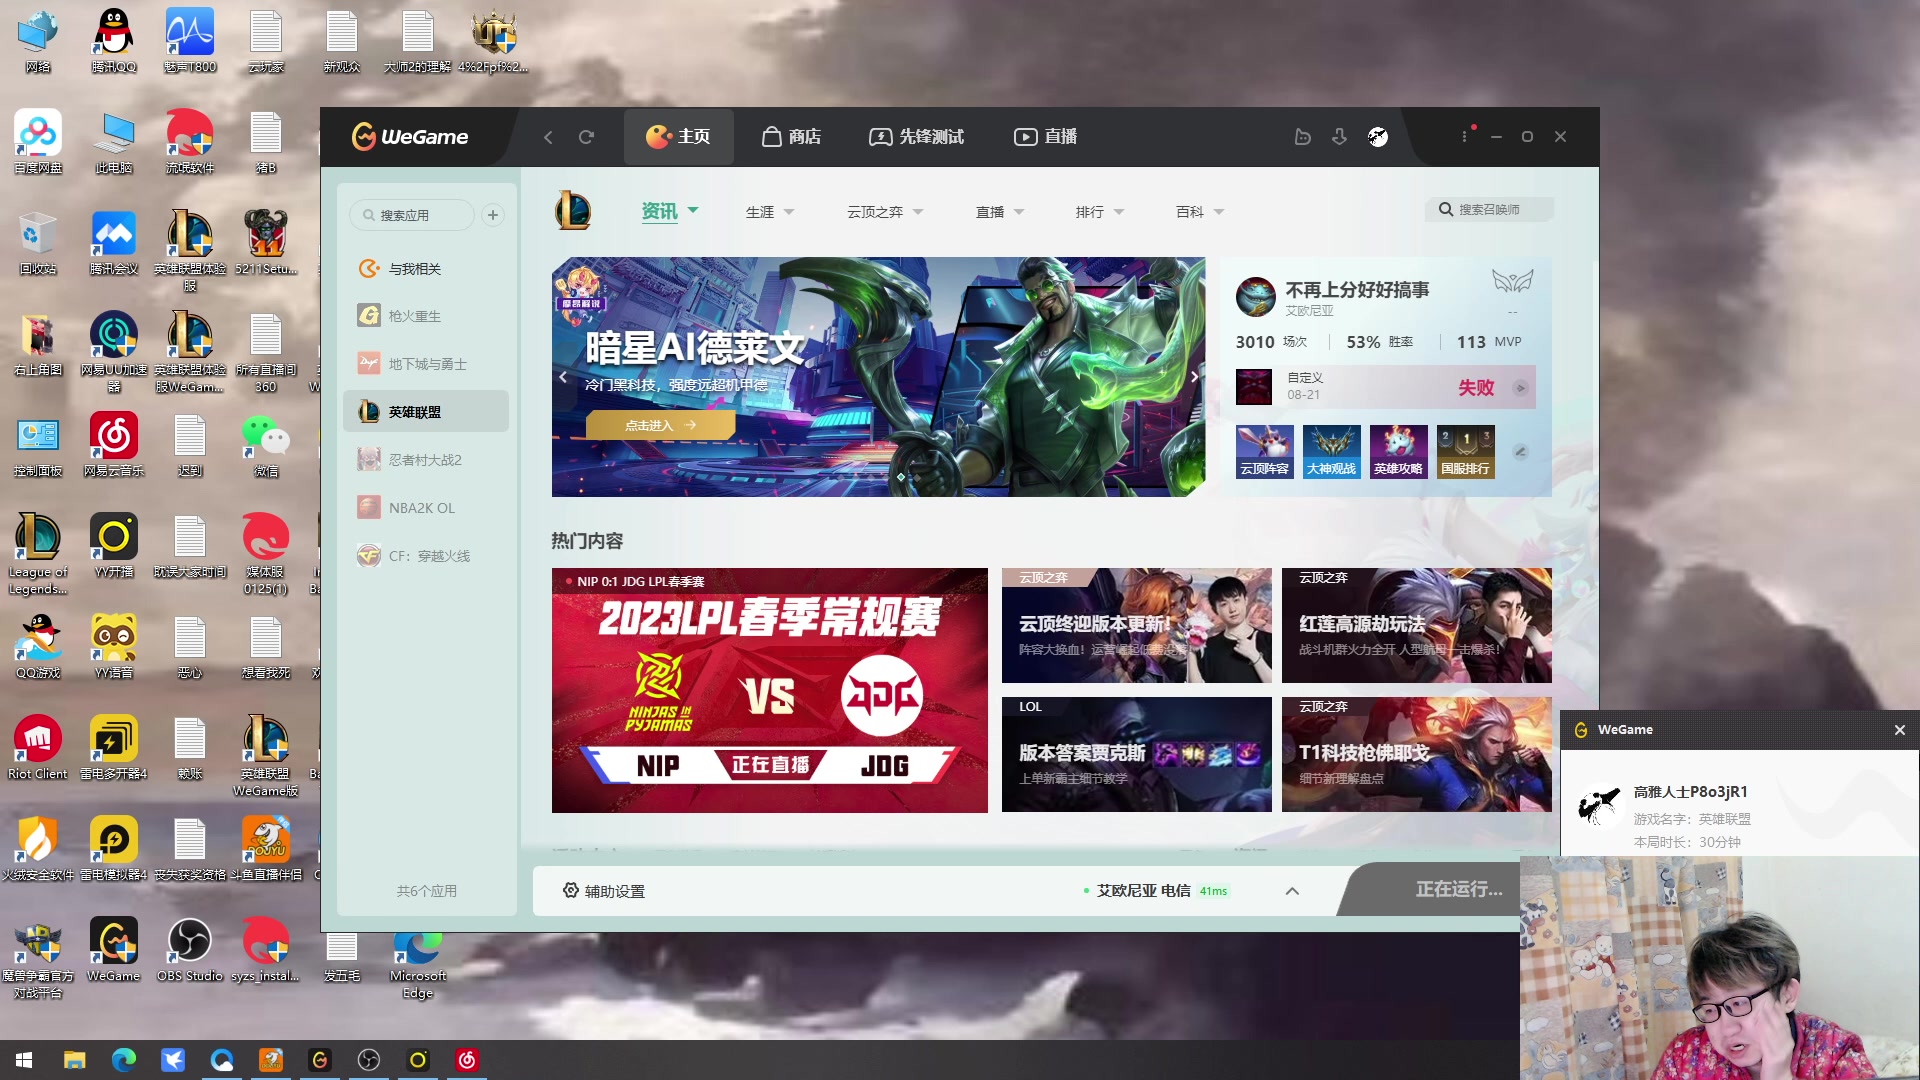Click the 自定义 失败 match record
The width and height of the screenshot is (1920, 1080).
pos(1385,387)
